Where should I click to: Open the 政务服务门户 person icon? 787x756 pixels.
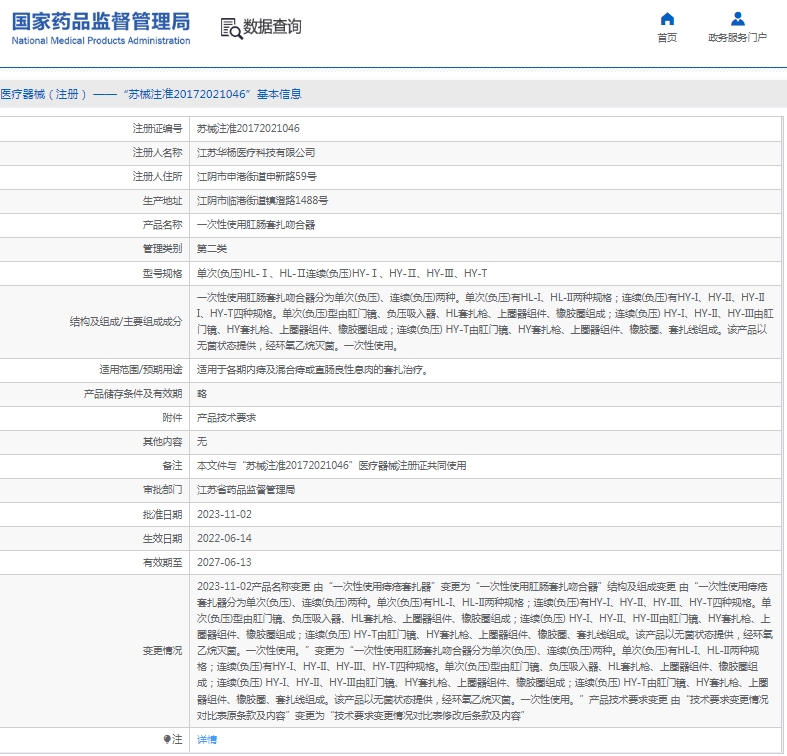[737, 19]
